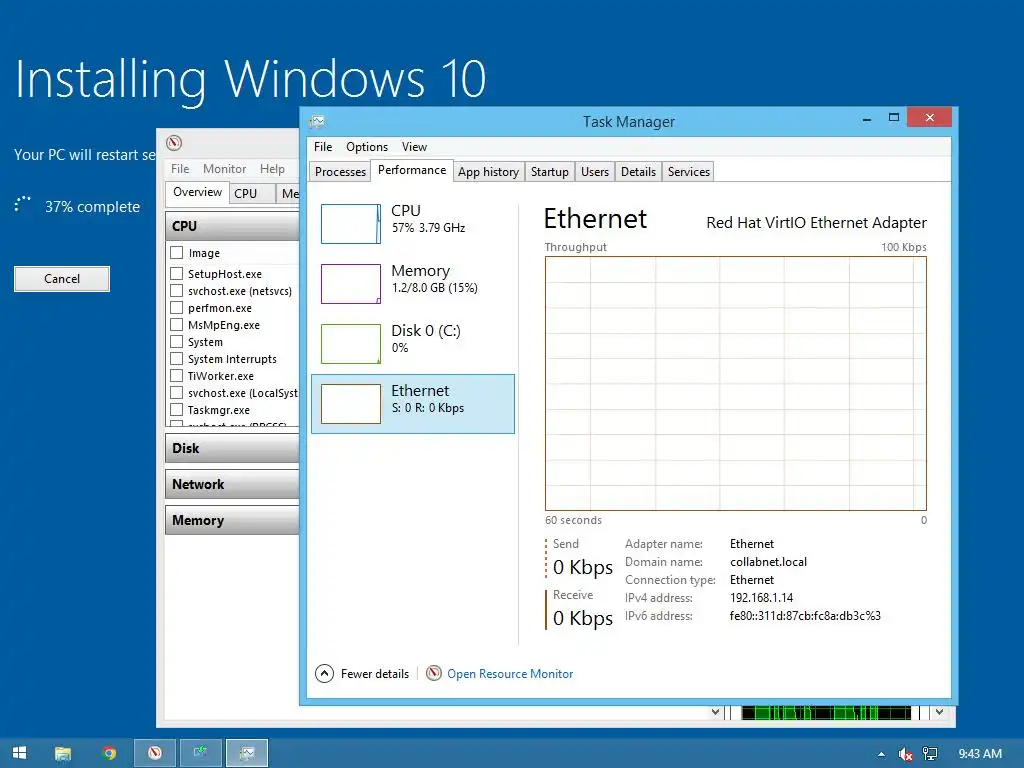Click Open Resource Monitor link
This screenshot has height=768, width=1024.
pyautogui.click(x=510, y=673)
